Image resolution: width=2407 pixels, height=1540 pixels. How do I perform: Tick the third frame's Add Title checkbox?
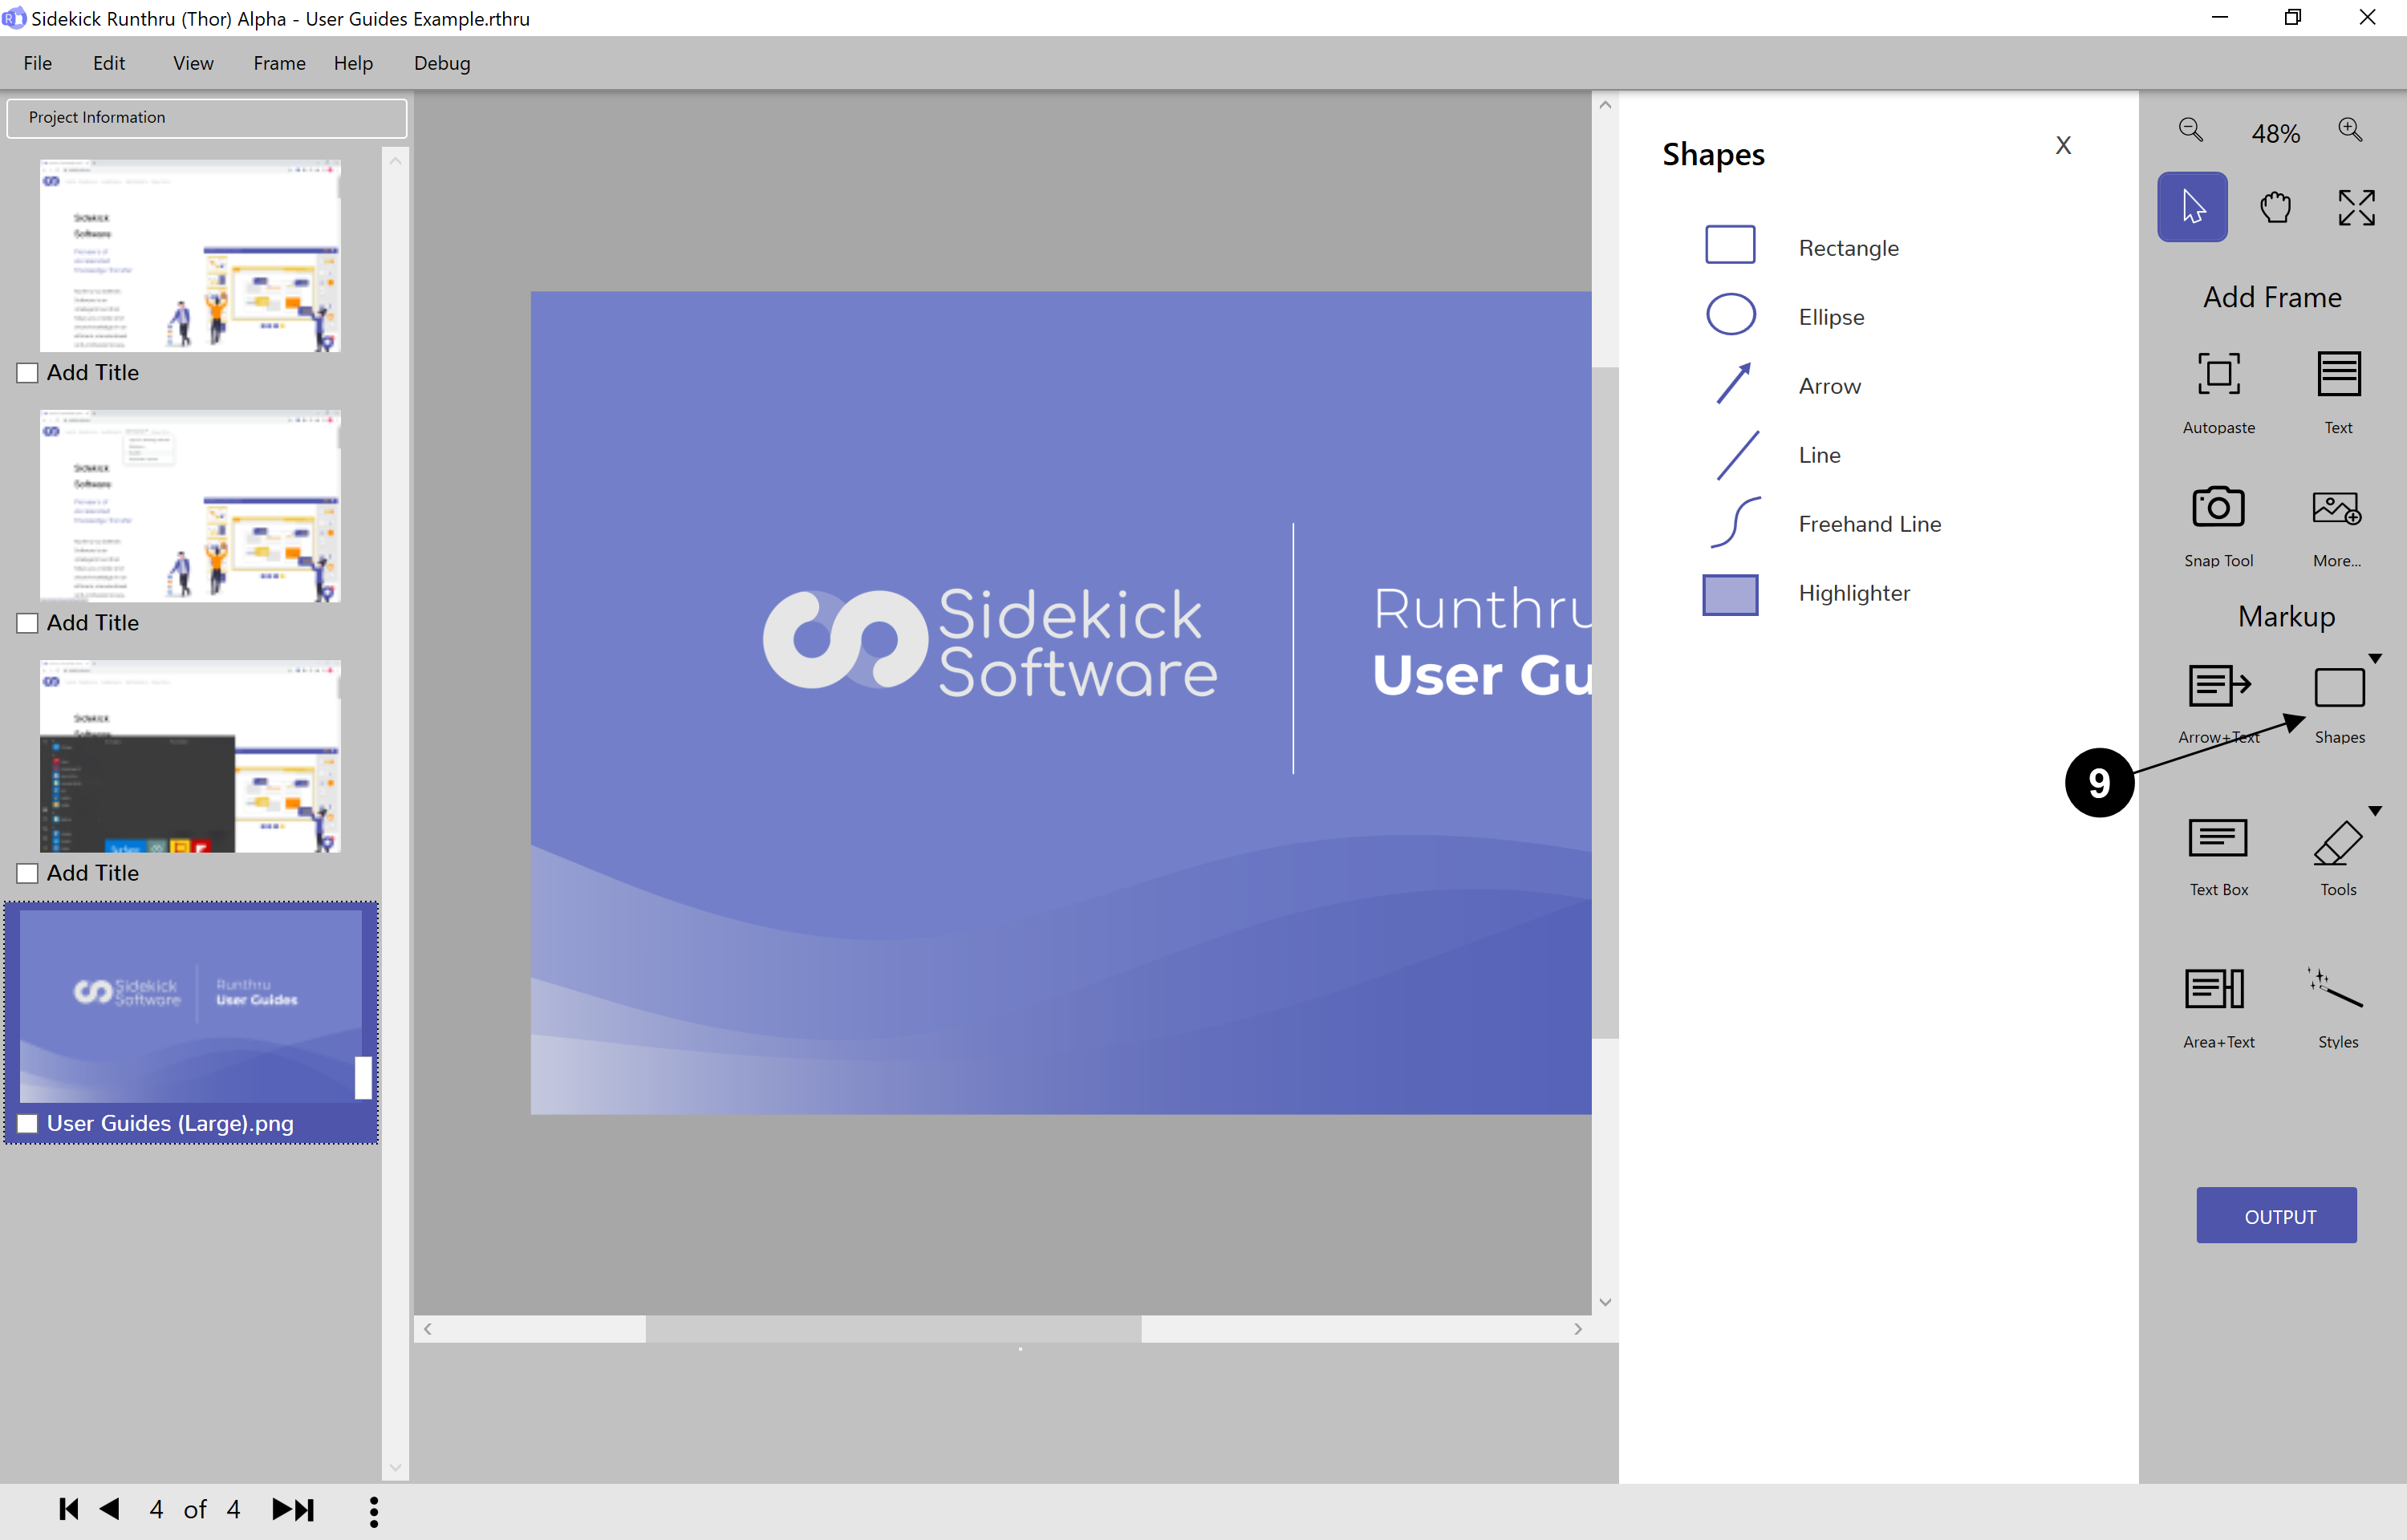pos(27,873)
